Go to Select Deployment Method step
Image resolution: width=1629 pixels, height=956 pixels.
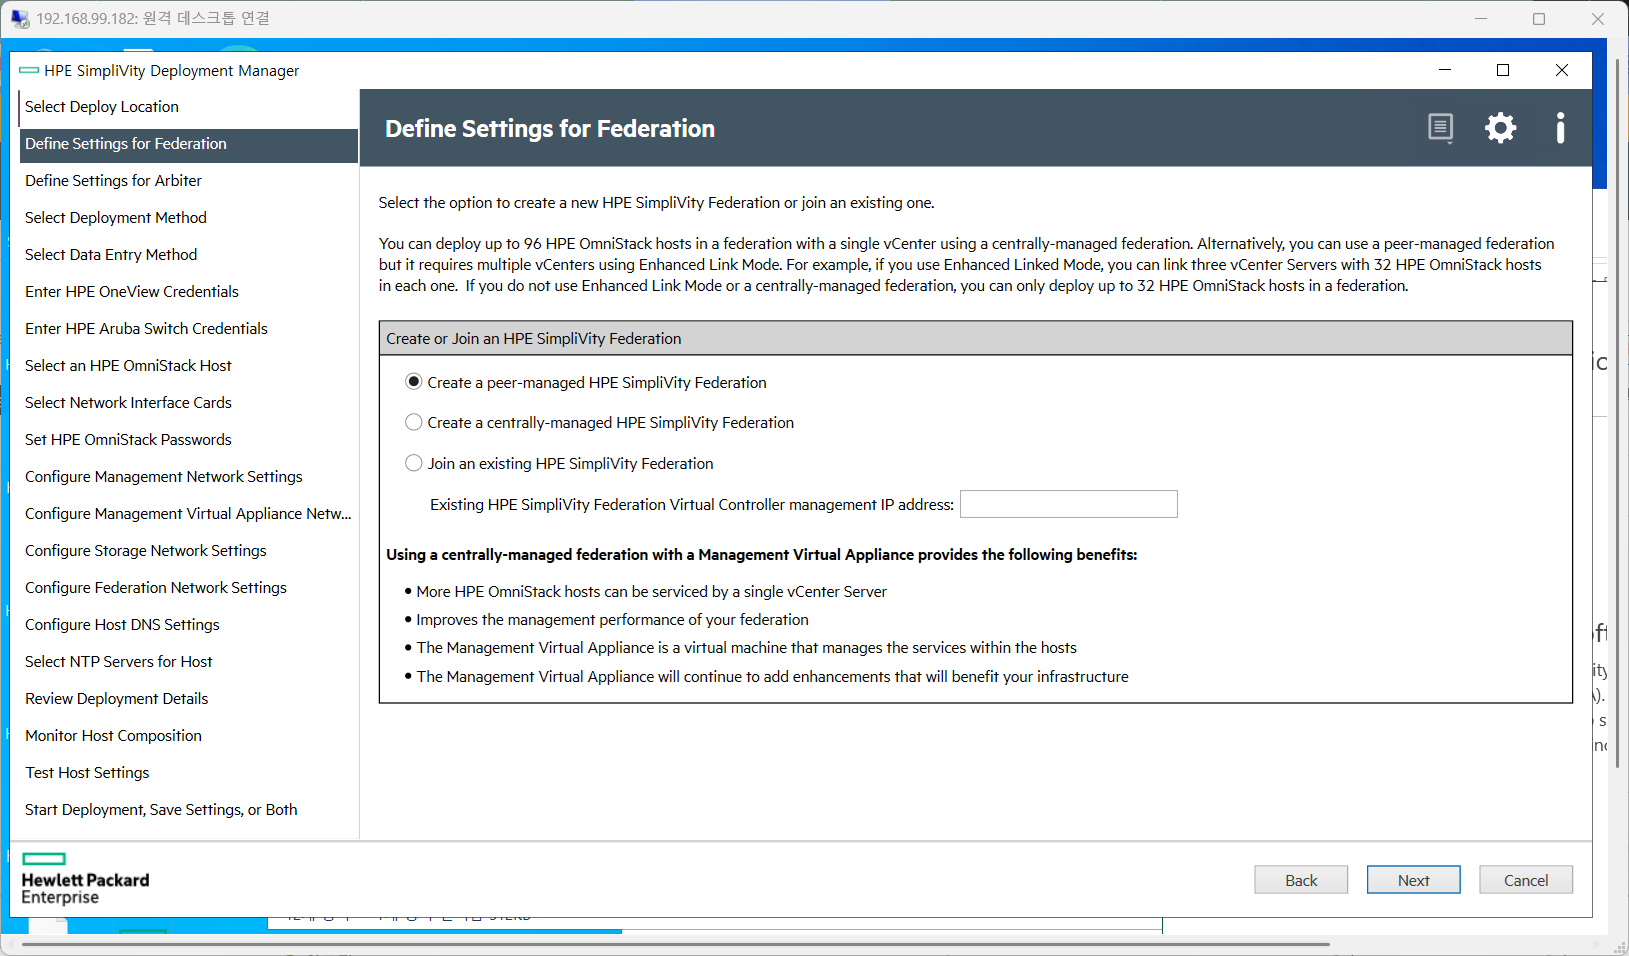pos(188,218)
